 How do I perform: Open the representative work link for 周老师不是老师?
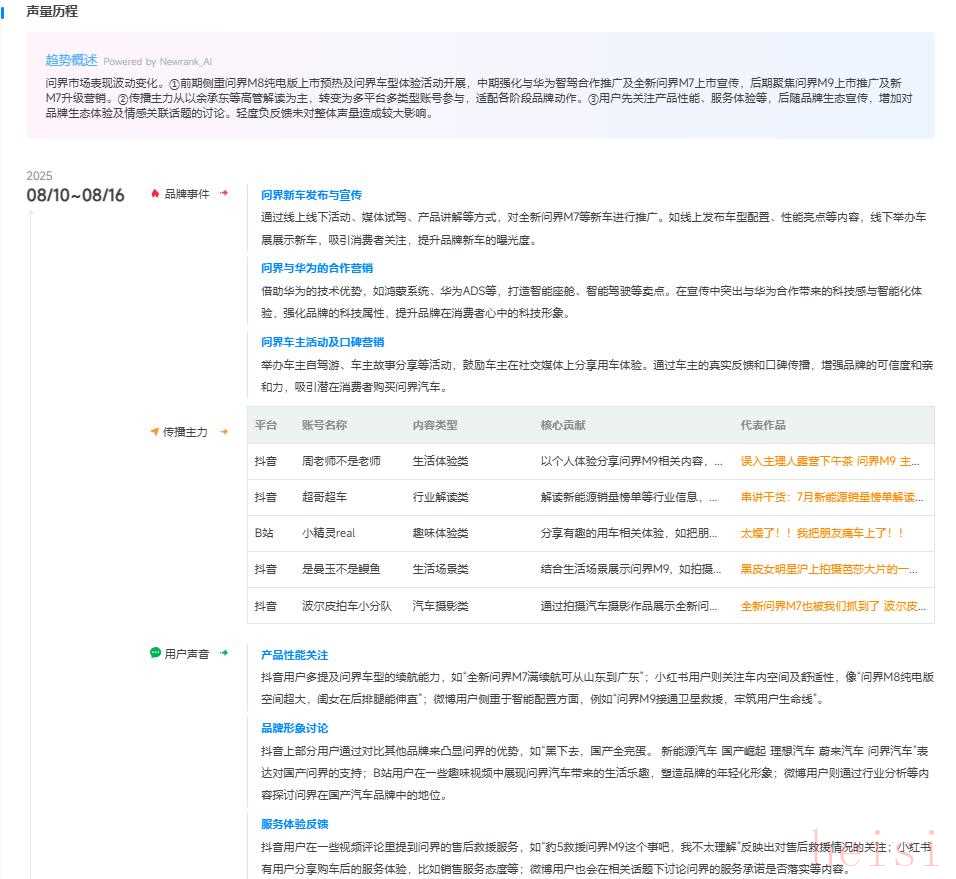(x=830, y=461)
